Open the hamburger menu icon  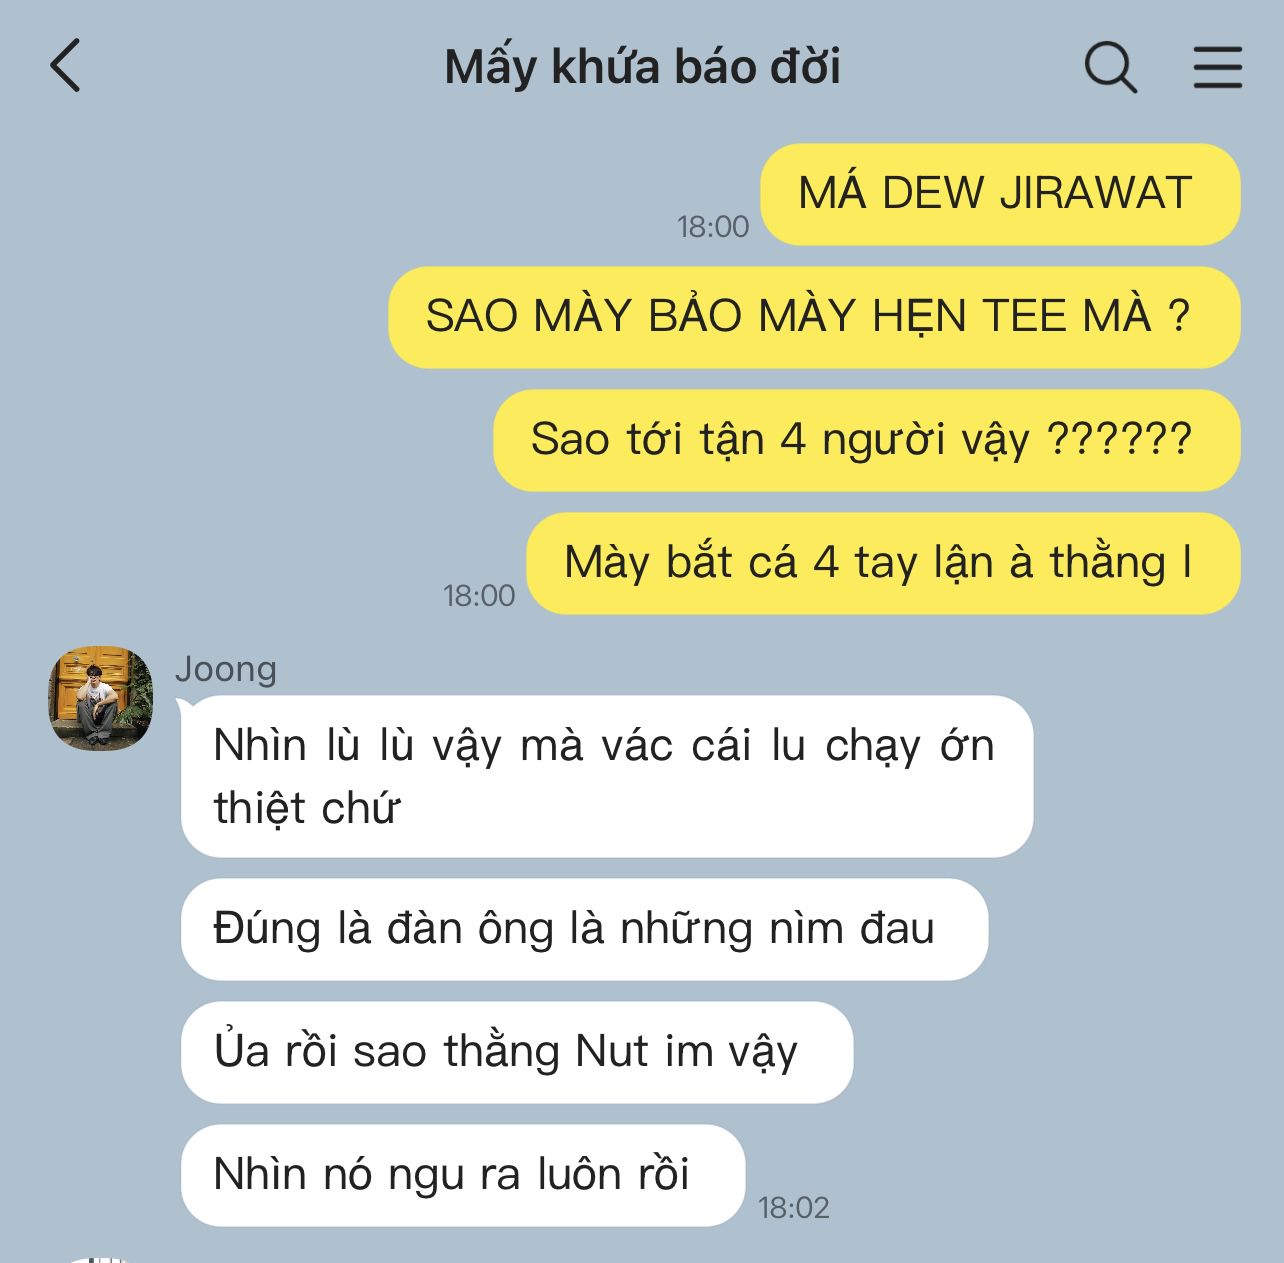click(x=1218, y=67)
